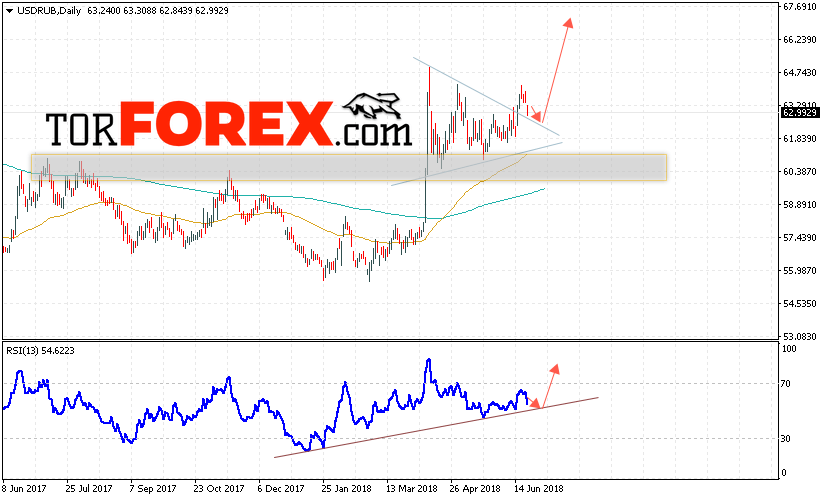Click the RSI scale value 100

[x=789, y=349]
